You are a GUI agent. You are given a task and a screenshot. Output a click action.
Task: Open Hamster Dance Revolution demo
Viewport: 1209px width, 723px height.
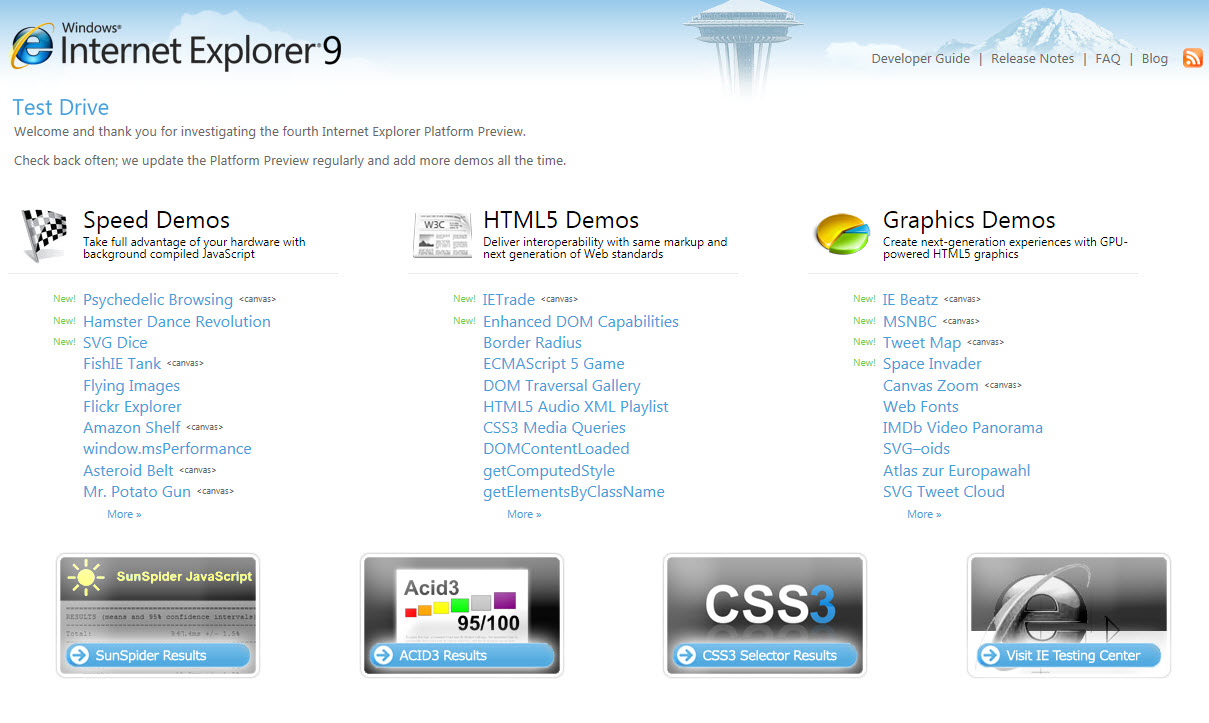177,321
